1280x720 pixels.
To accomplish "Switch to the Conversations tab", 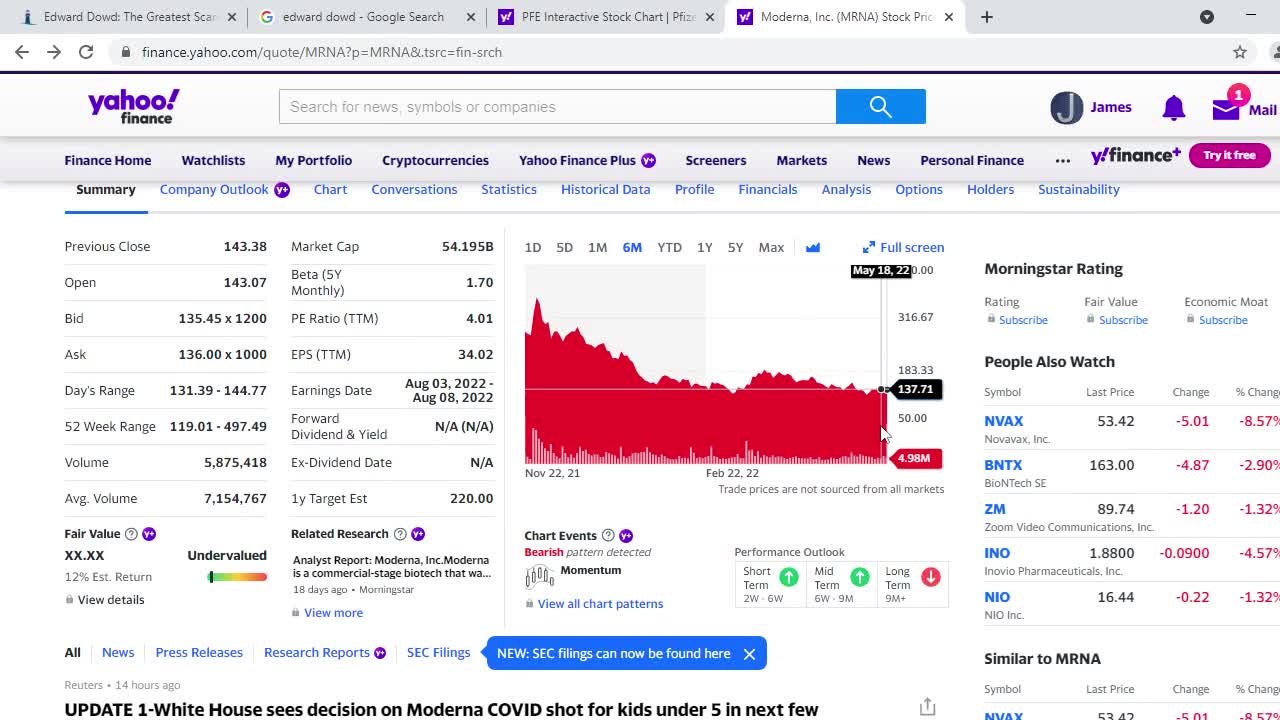I will [414, 189].
